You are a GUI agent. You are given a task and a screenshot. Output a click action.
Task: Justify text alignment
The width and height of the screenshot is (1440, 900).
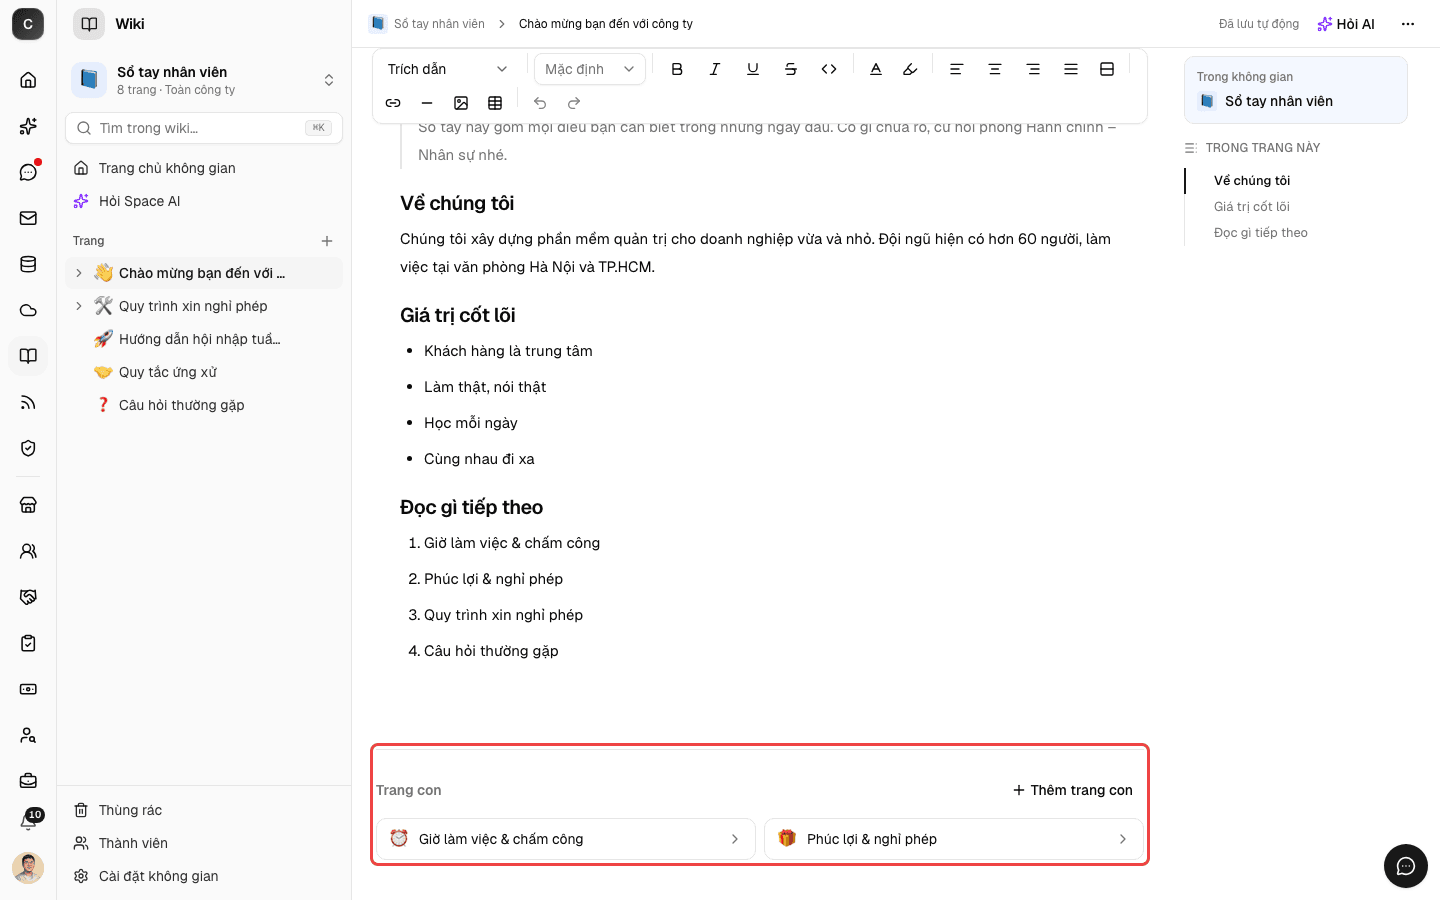[1071, 69]
